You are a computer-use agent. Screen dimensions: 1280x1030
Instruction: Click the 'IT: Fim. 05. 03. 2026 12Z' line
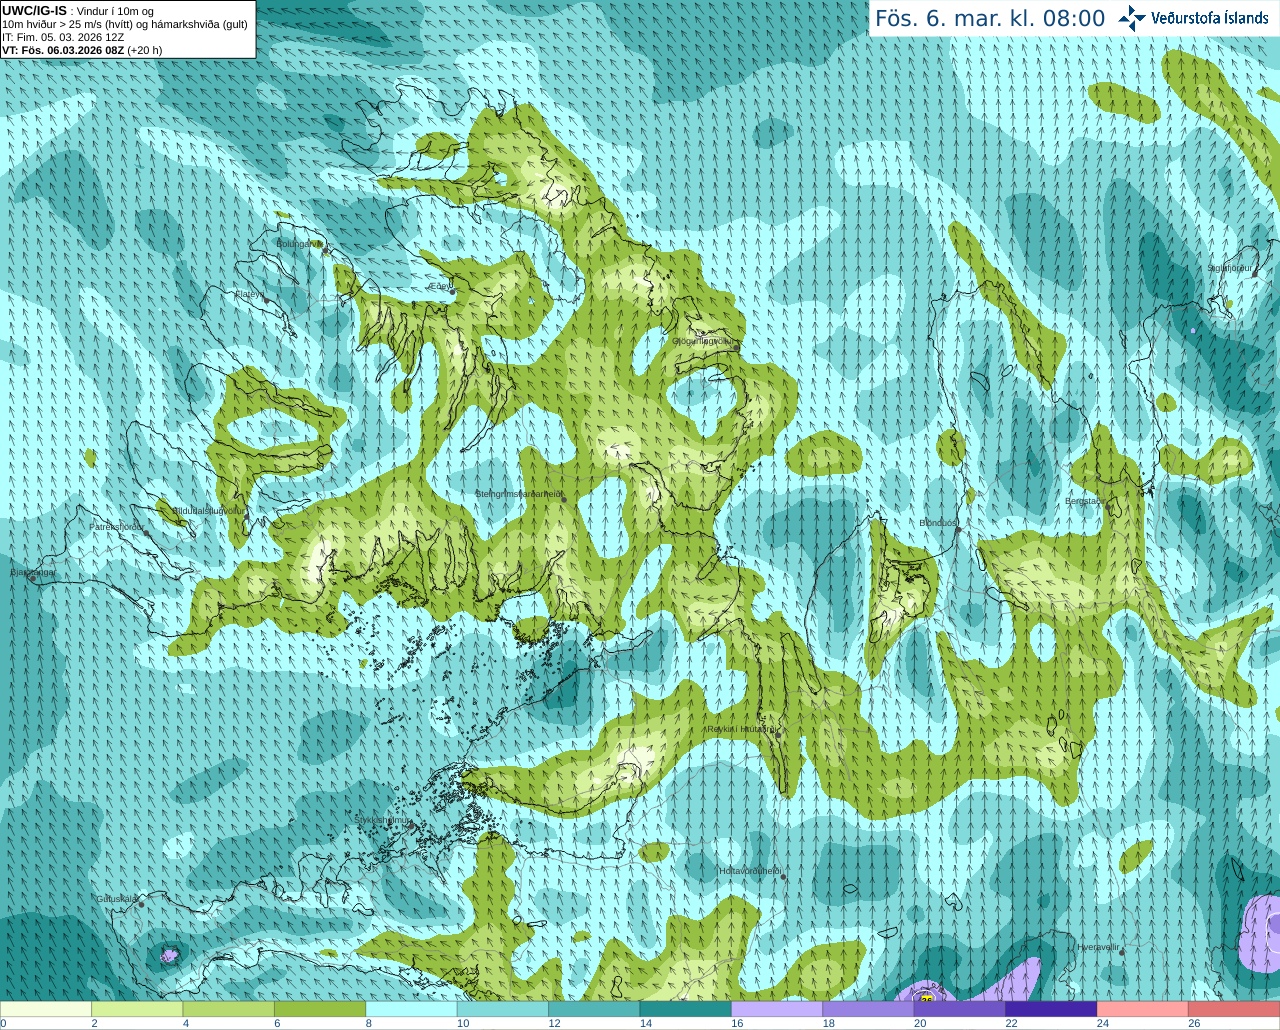[63, 37]
